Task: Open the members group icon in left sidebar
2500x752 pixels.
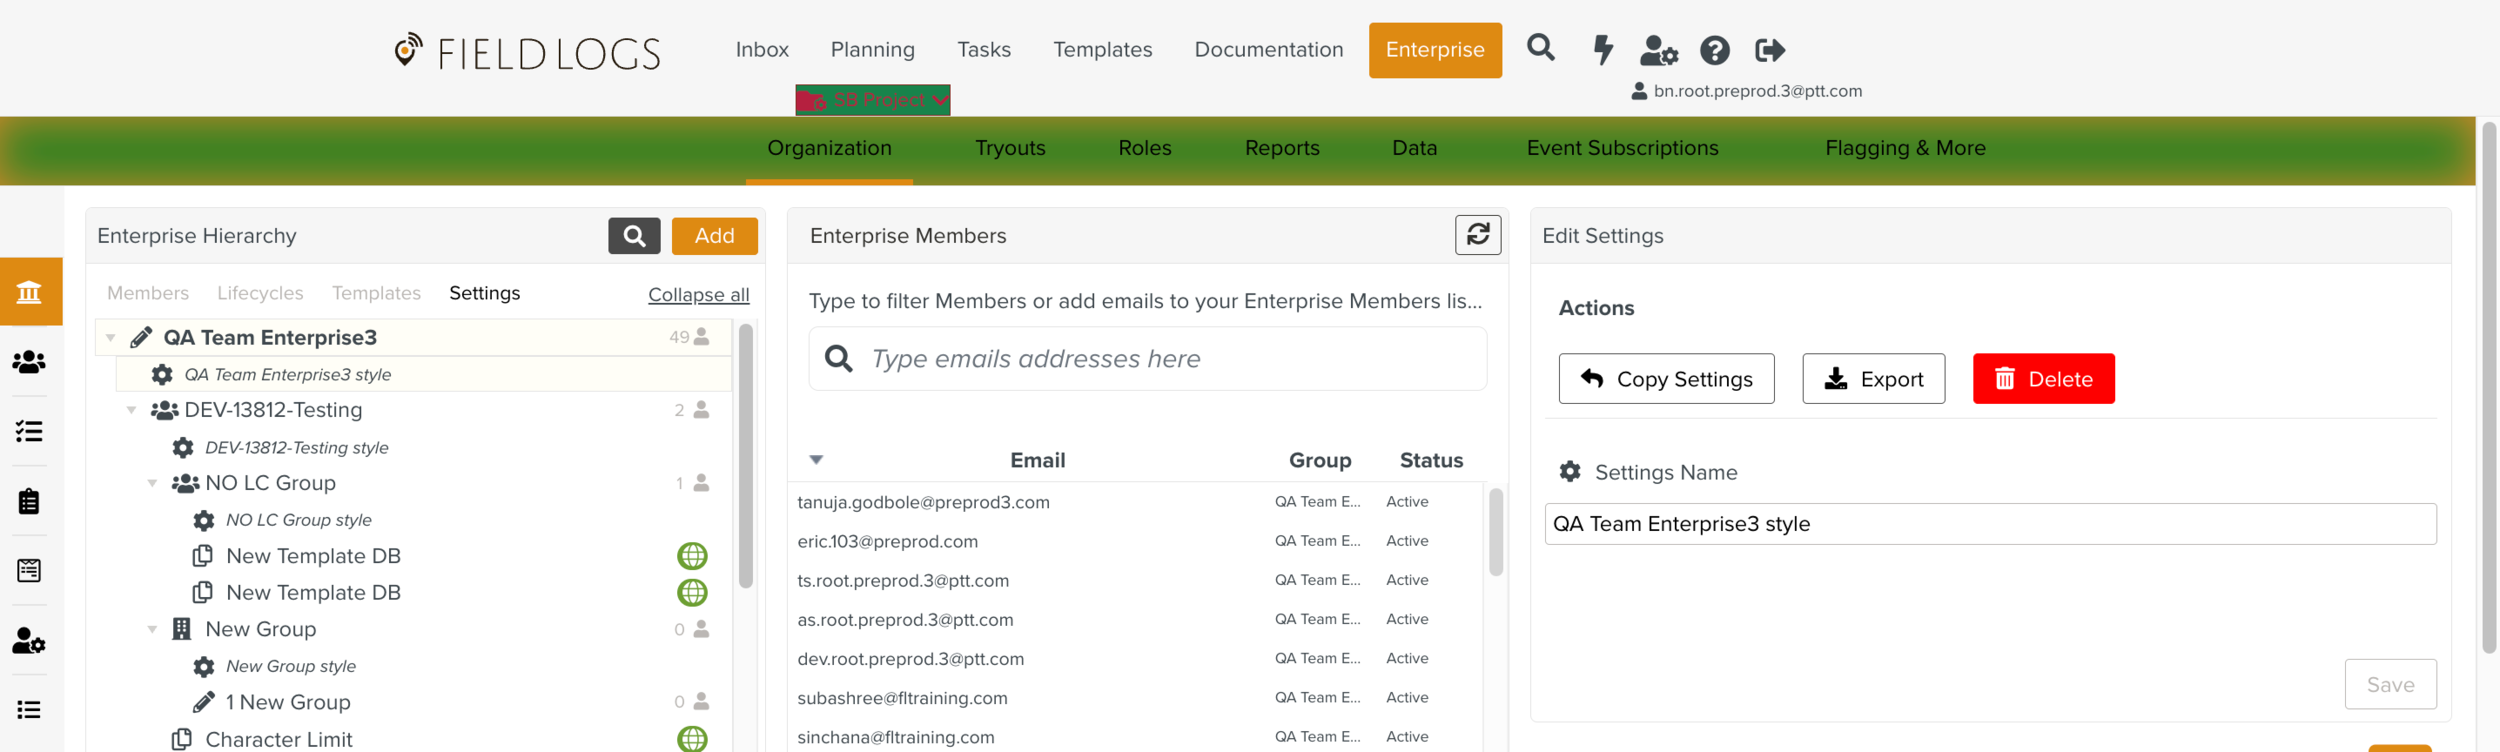Action: coord(29,362)
